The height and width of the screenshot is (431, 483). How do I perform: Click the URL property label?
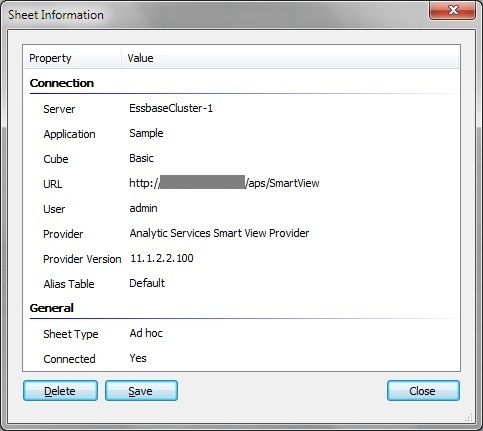tap(53, 184)
